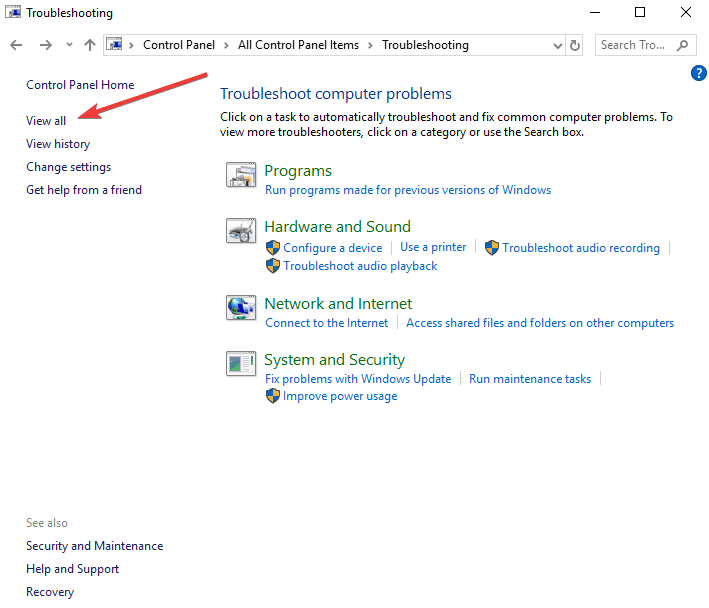Click the Hardware and Sound icon
The width and height of the screenshot is (709, 608).
click(x=241, y=231)
